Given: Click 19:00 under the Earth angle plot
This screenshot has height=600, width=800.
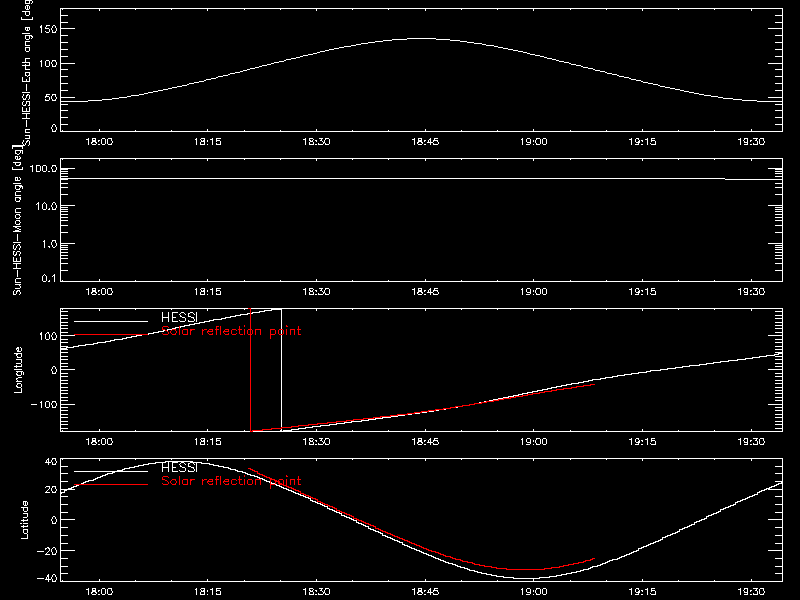Looking at the screenshot, I should pyautogui.click(x=534, y=141).
